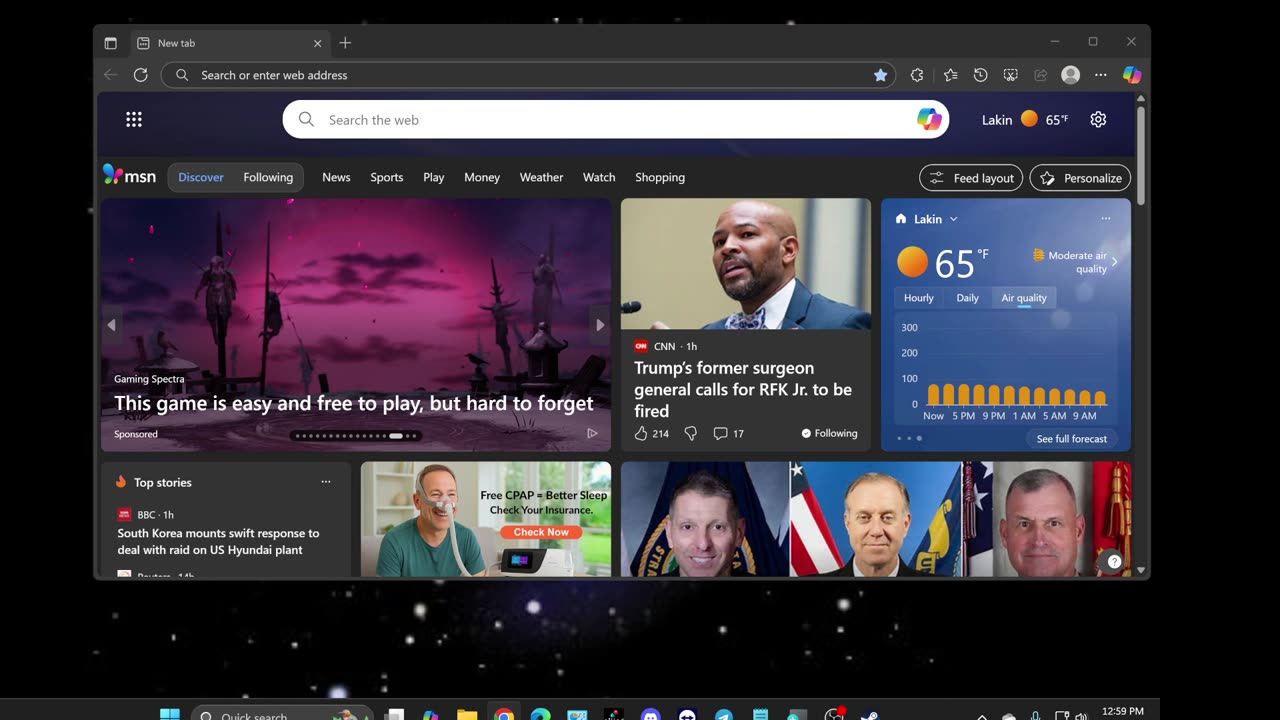Click the favorite star in address bar

pos(880,75)
